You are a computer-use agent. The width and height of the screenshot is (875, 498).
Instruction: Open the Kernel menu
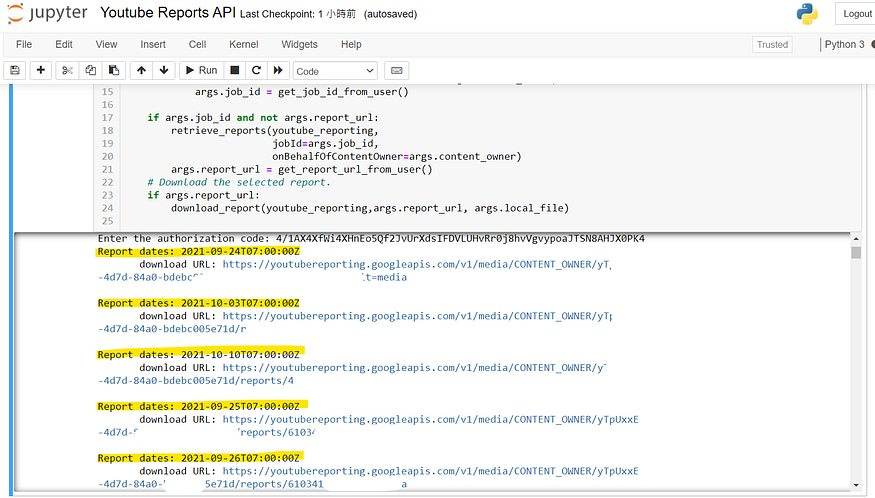[x=243, y=44]
